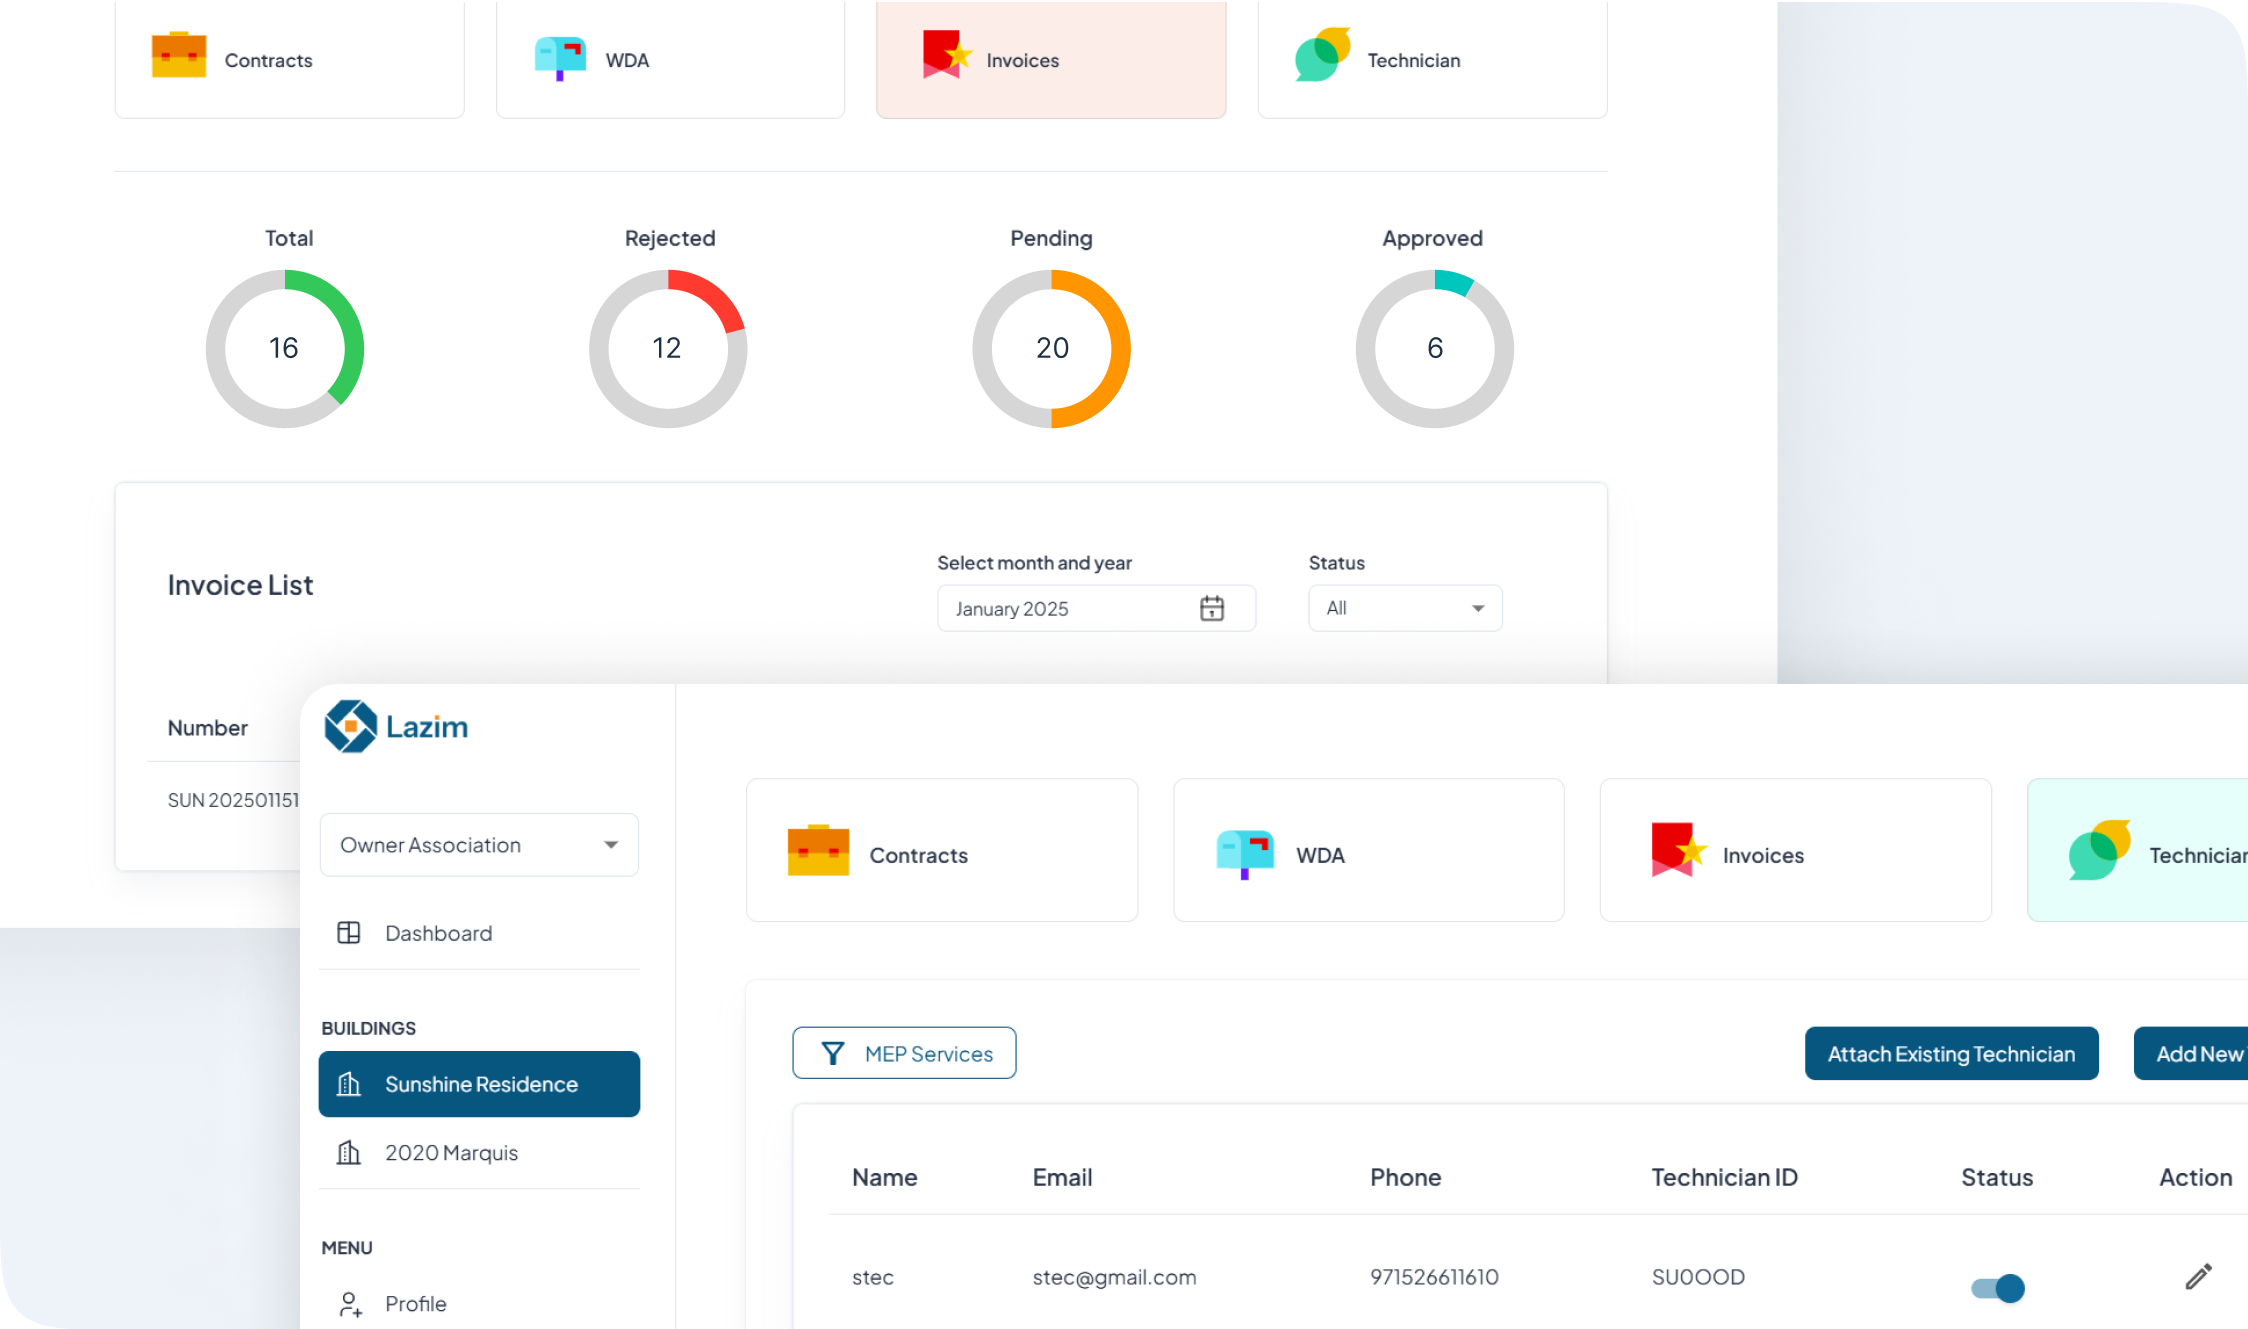Open the January 2025 month selector

(x=1060, y=608)
